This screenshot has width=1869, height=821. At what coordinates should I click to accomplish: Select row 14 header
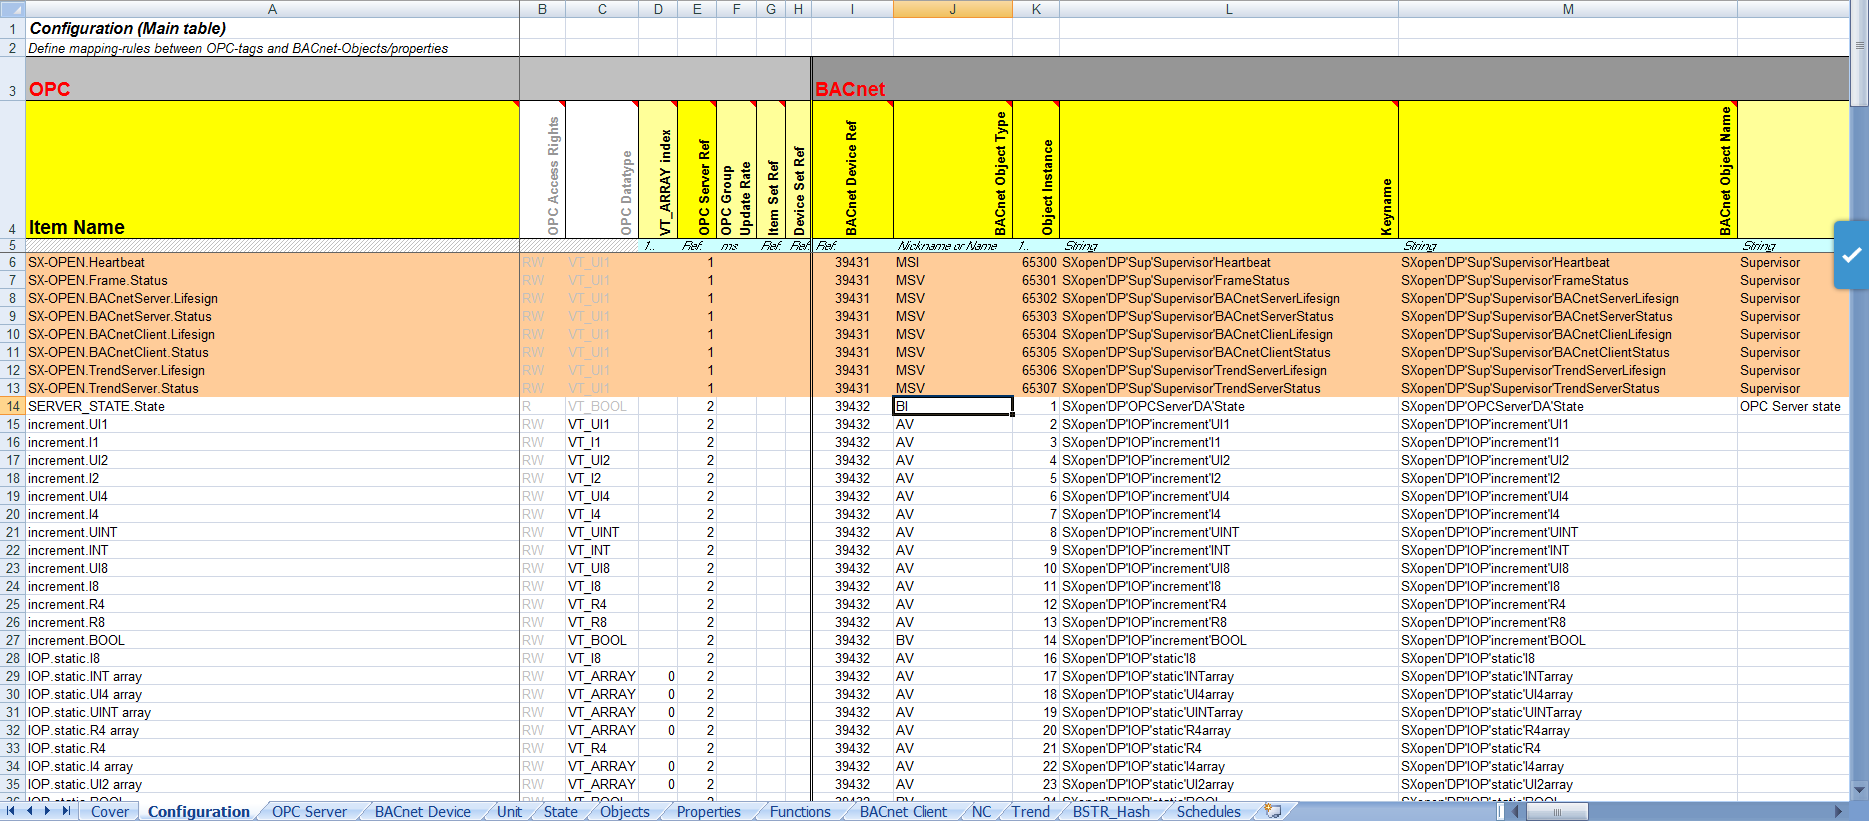click(12, 406)
